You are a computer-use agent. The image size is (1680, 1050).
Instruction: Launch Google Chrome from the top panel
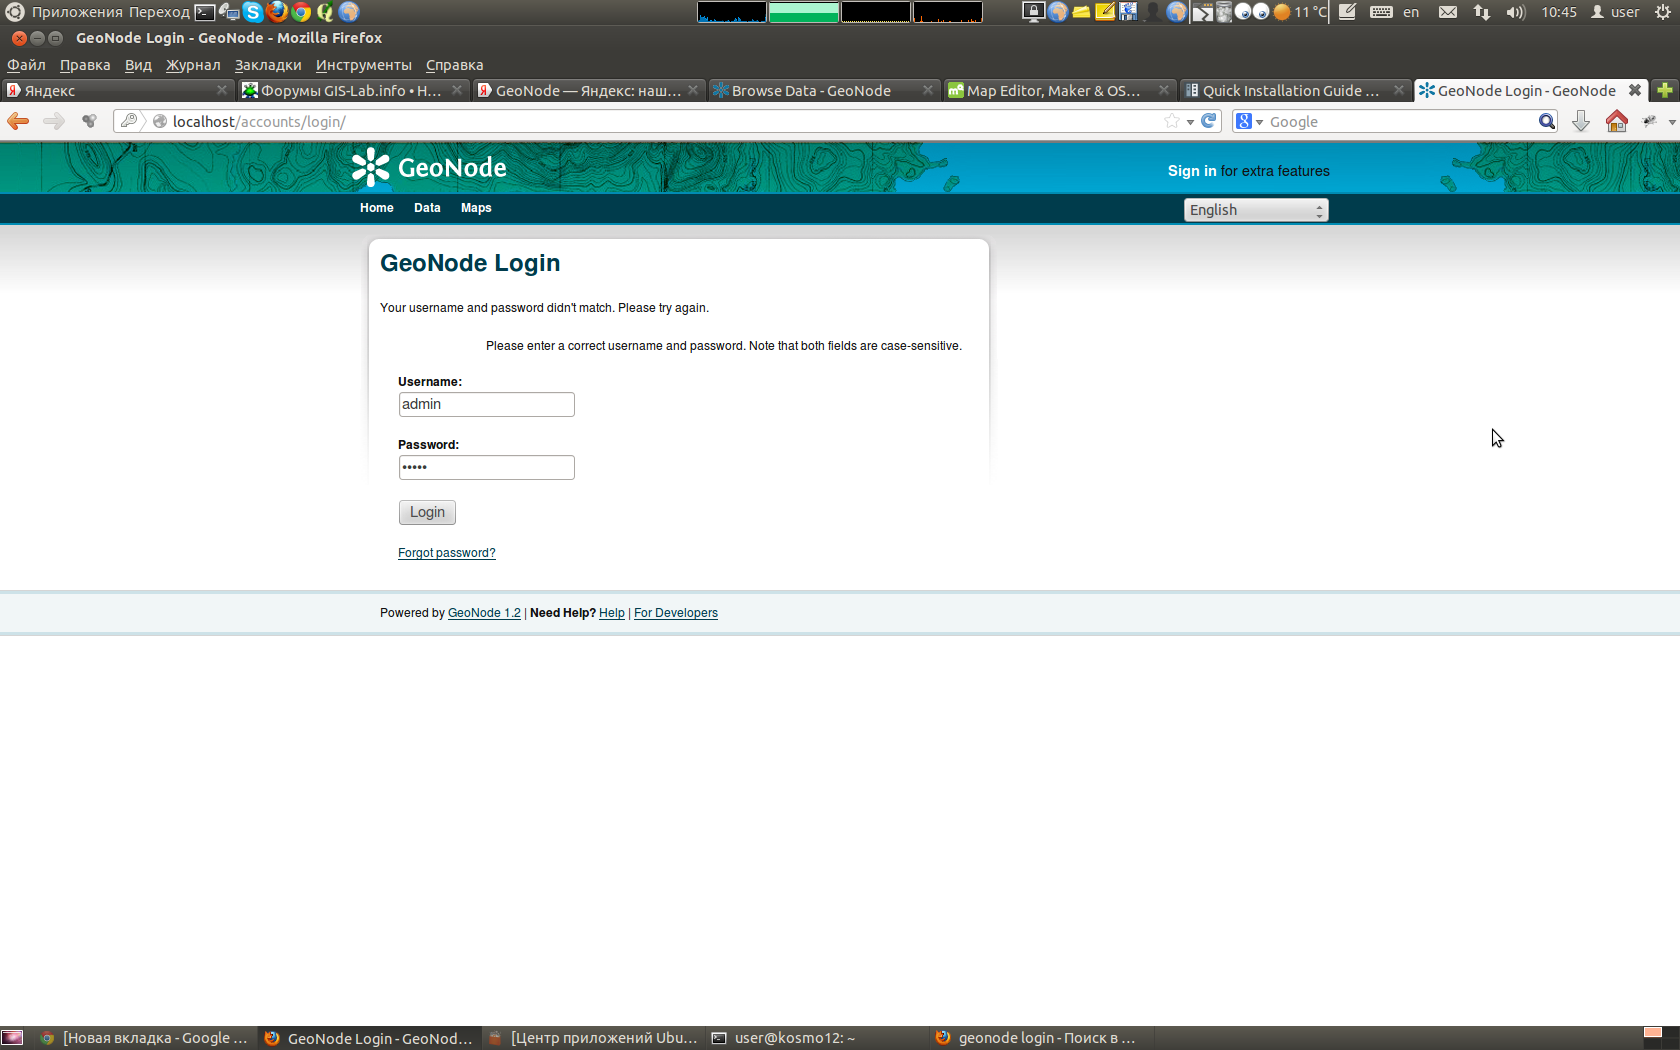pyautogui.click(x=301, y=12)
